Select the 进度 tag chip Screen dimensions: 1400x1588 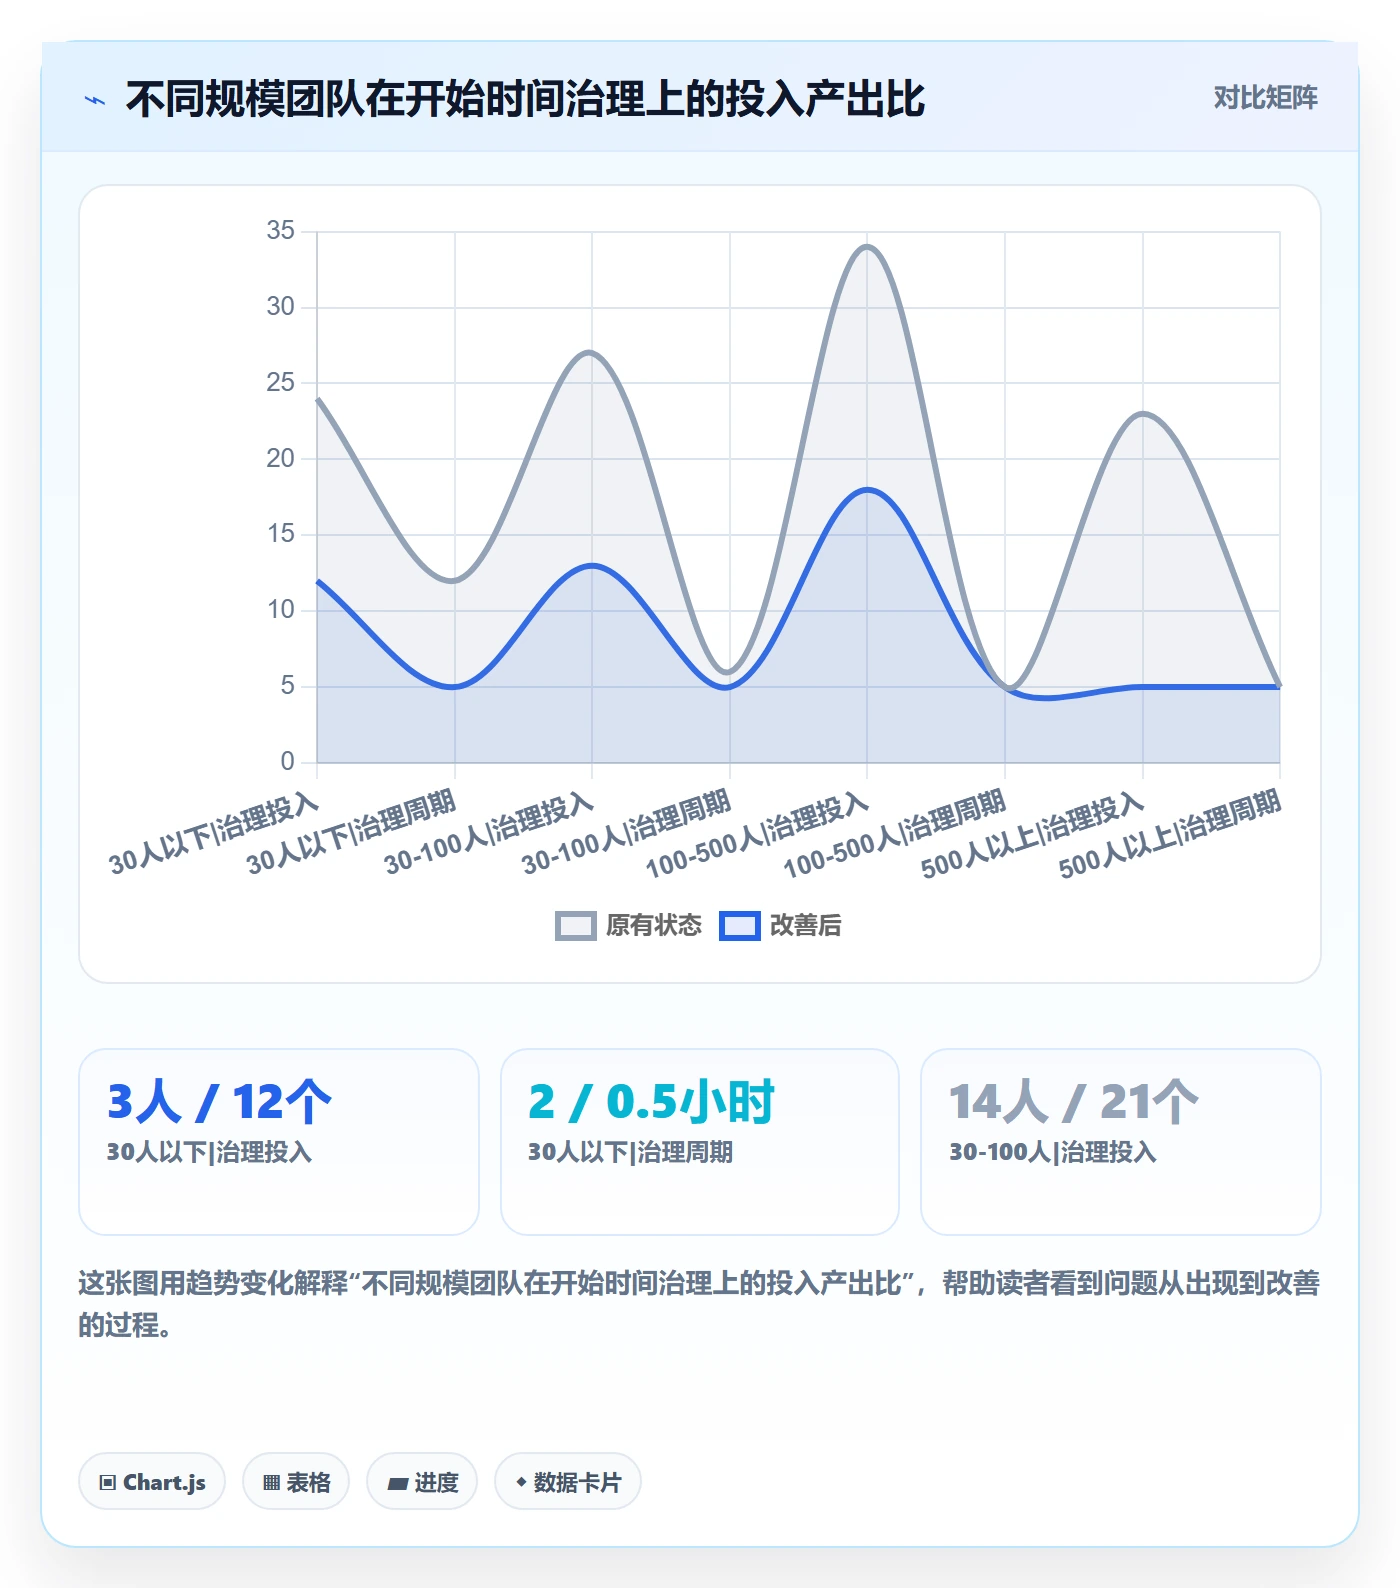click(x=422, y=1481)
